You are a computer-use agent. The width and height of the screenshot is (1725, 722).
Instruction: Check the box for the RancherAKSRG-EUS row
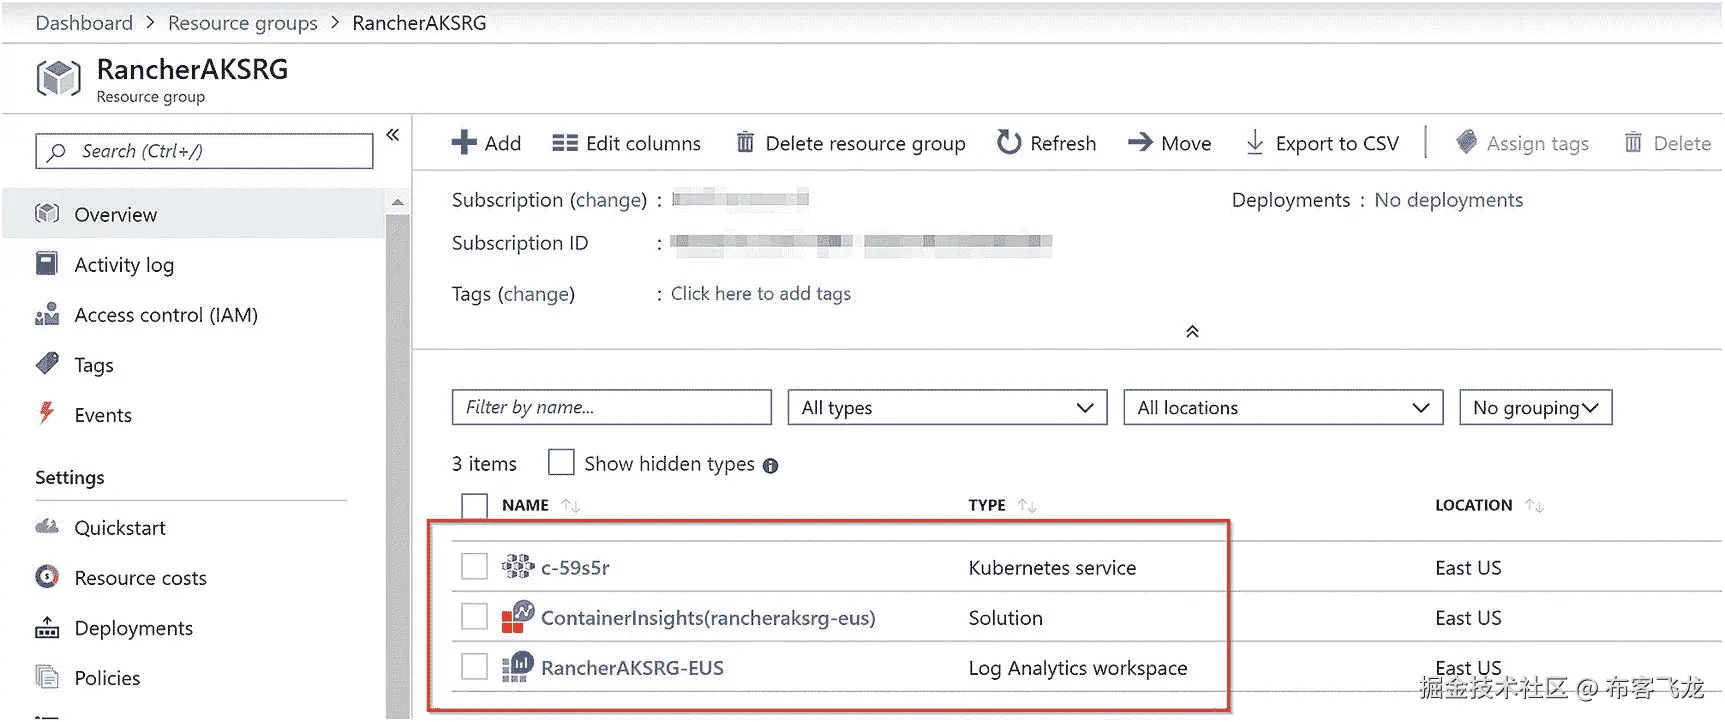[x=474, y=667]
